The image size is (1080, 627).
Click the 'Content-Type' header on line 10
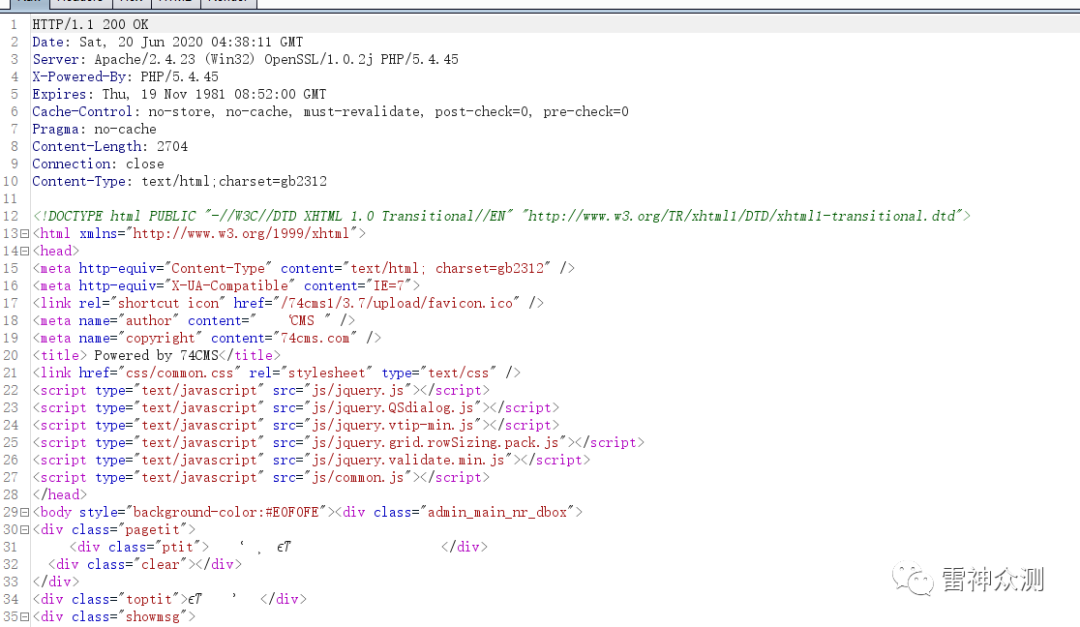click(x=79, y=181)
